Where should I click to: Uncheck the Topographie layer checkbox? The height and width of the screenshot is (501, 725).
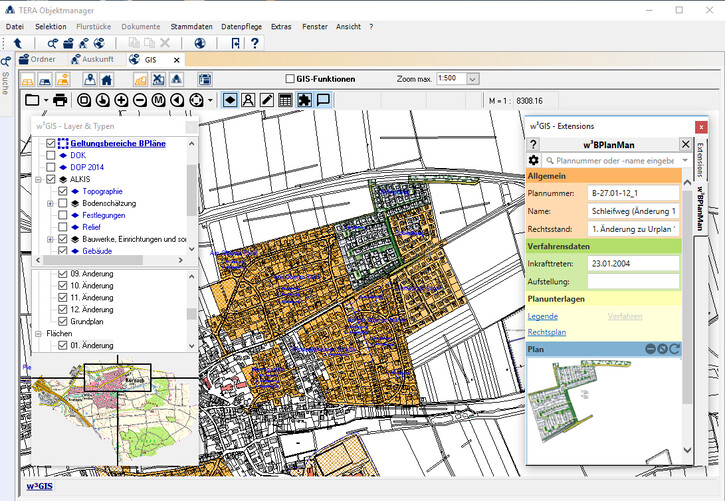point(63,191)
